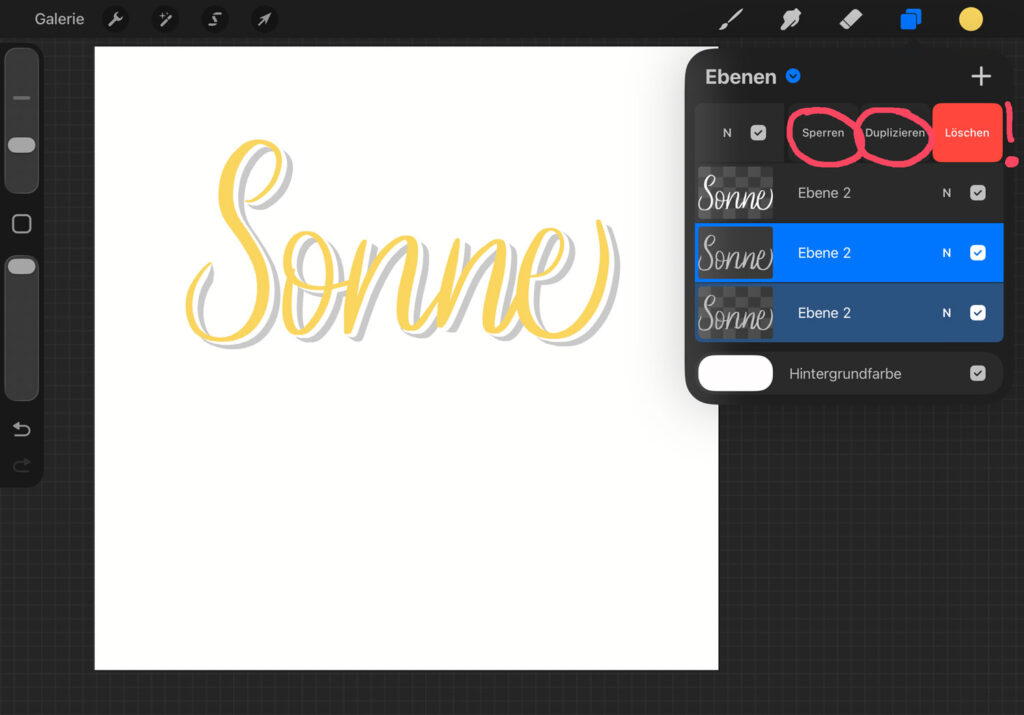Viewport: 1024px width, 715px height.
Task: Close the Layers panel via layers icon
Action: click(x=910, y=19)
